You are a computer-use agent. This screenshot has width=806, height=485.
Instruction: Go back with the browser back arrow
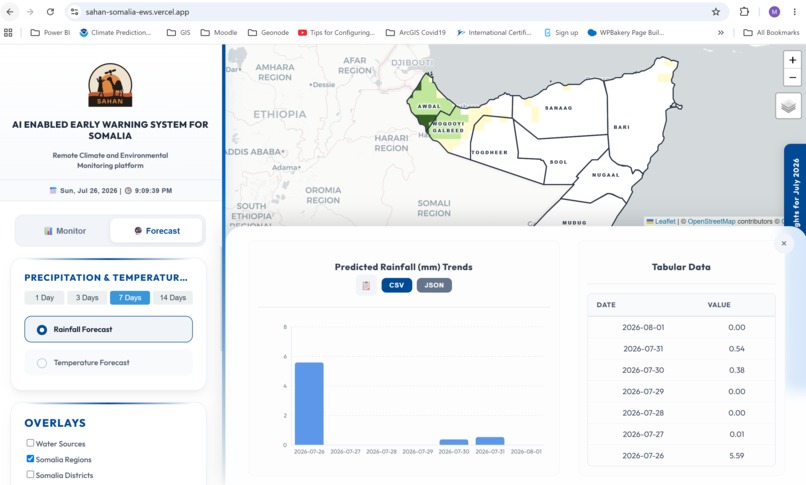tap(10, 12)
